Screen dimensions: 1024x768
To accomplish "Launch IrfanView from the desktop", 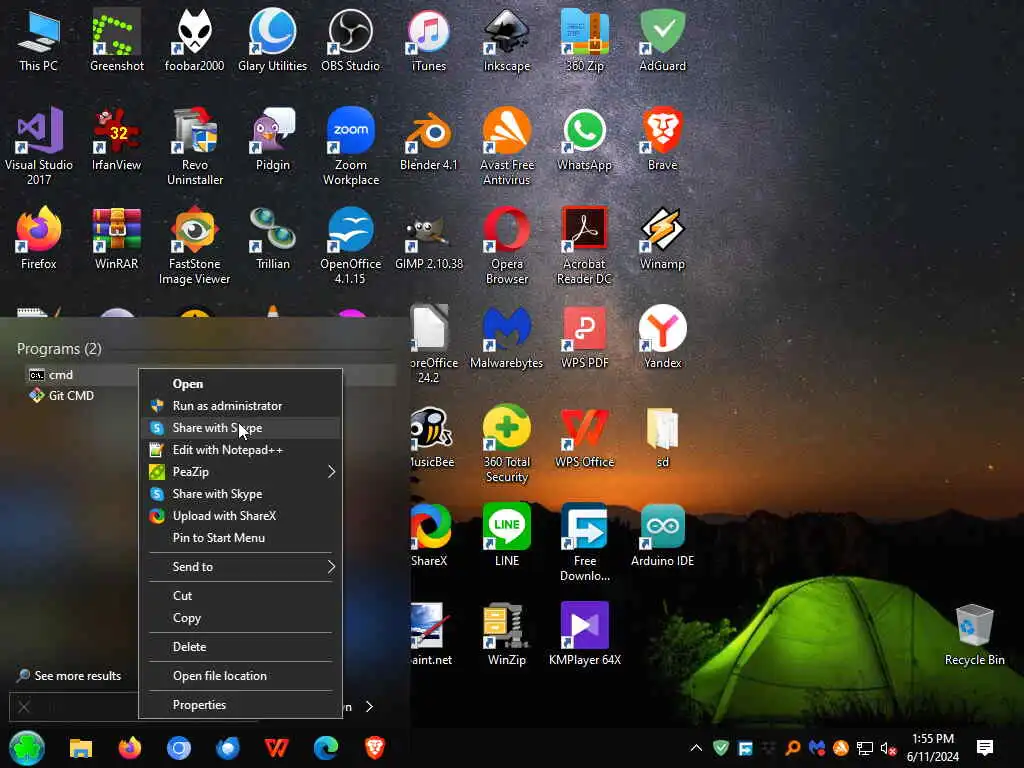I will [x=116, y=139].
